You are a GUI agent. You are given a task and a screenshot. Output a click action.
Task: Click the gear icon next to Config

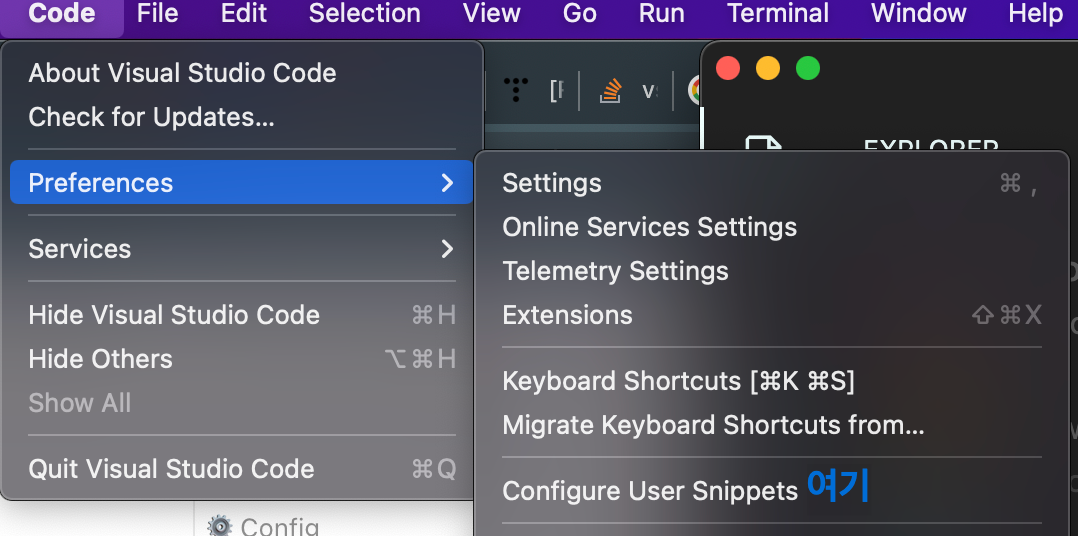click(x=219, y=526)
